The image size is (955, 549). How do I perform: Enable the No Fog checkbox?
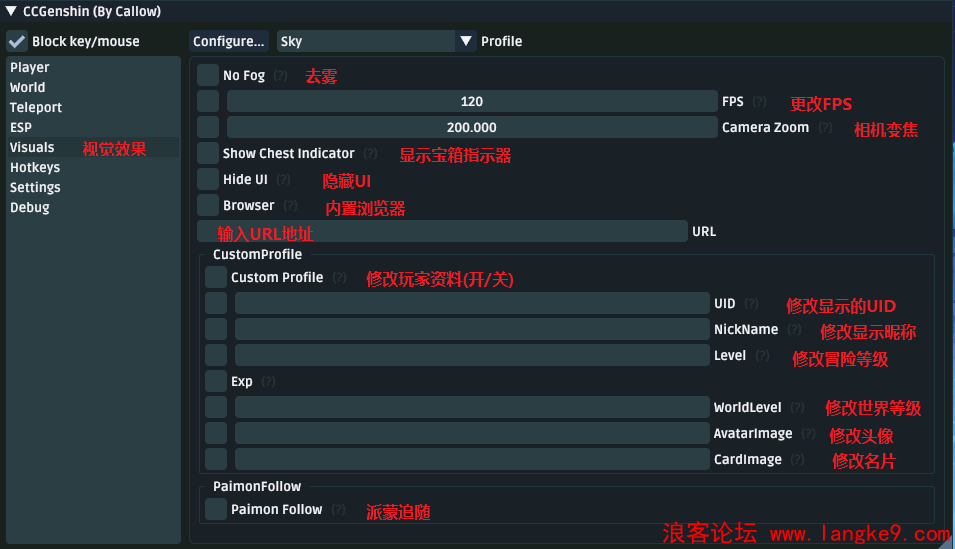208,76
